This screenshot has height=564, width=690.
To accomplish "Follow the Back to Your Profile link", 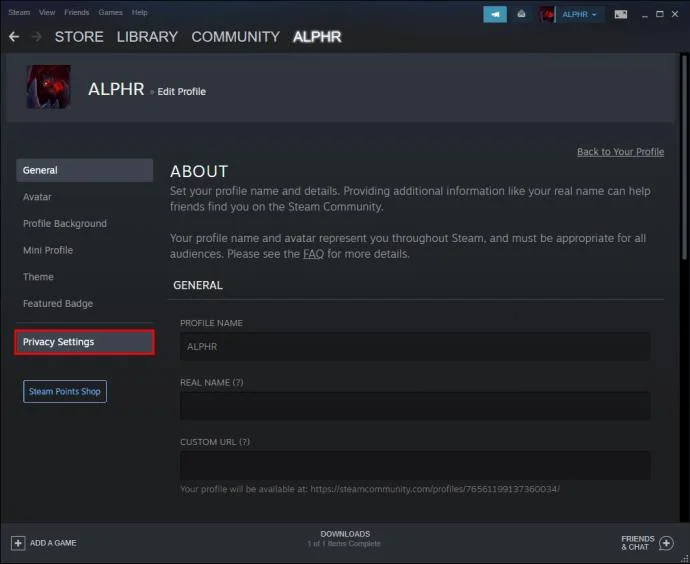I will [x=620, y=152].
